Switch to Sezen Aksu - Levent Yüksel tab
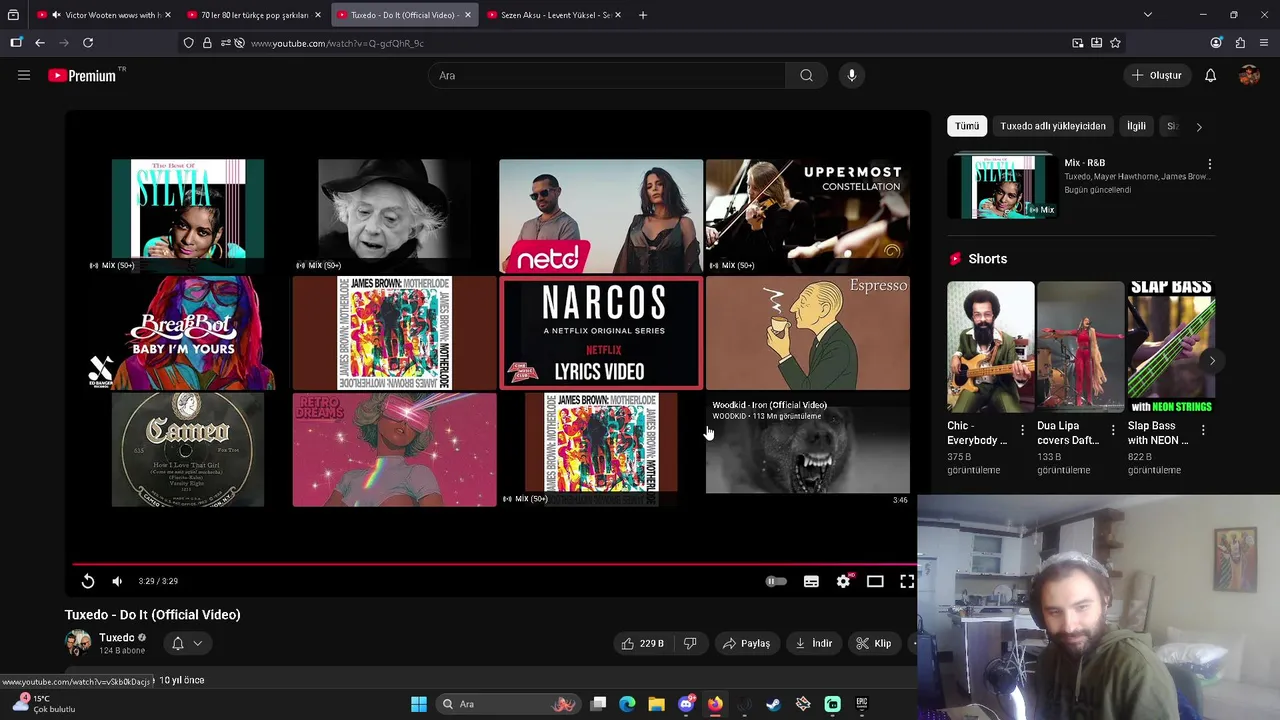The image size is (1280, 720). point(554,15)
